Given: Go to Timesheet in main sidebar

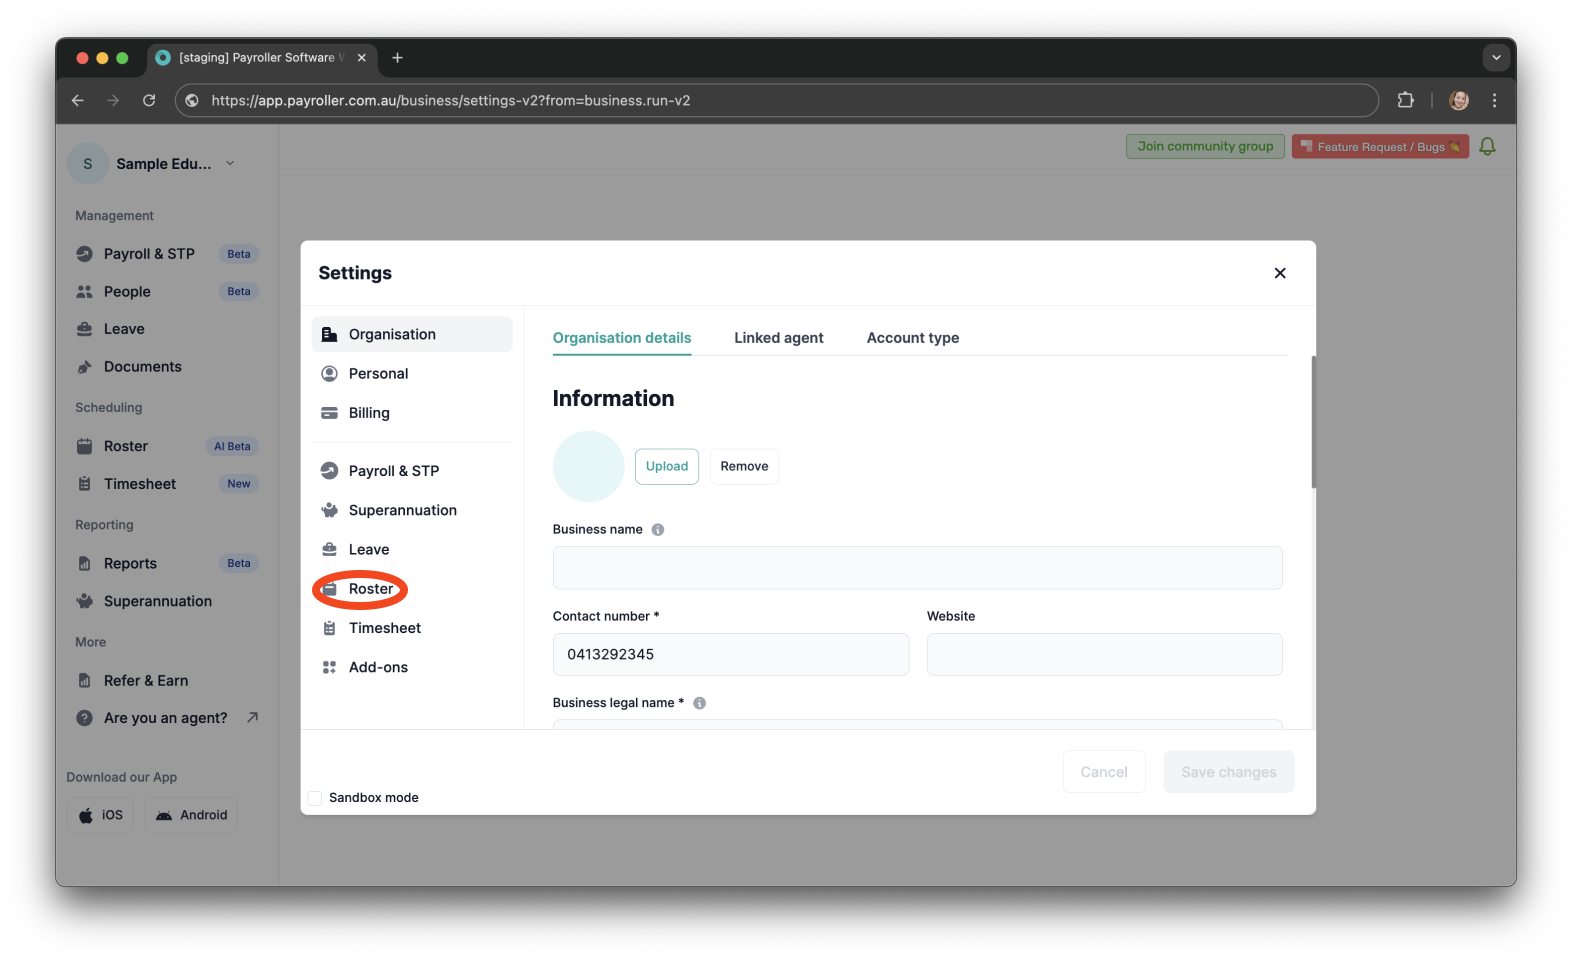Looking at the screenshot, I should click(x=167, y=484).
